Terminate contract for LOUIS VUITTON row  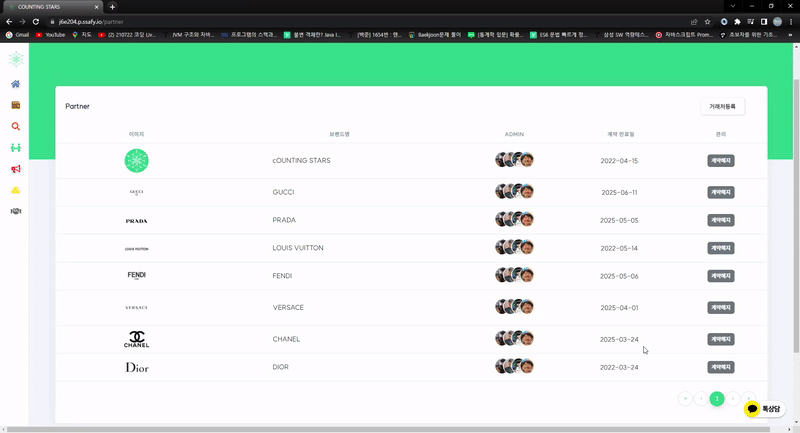coord(720,248)
